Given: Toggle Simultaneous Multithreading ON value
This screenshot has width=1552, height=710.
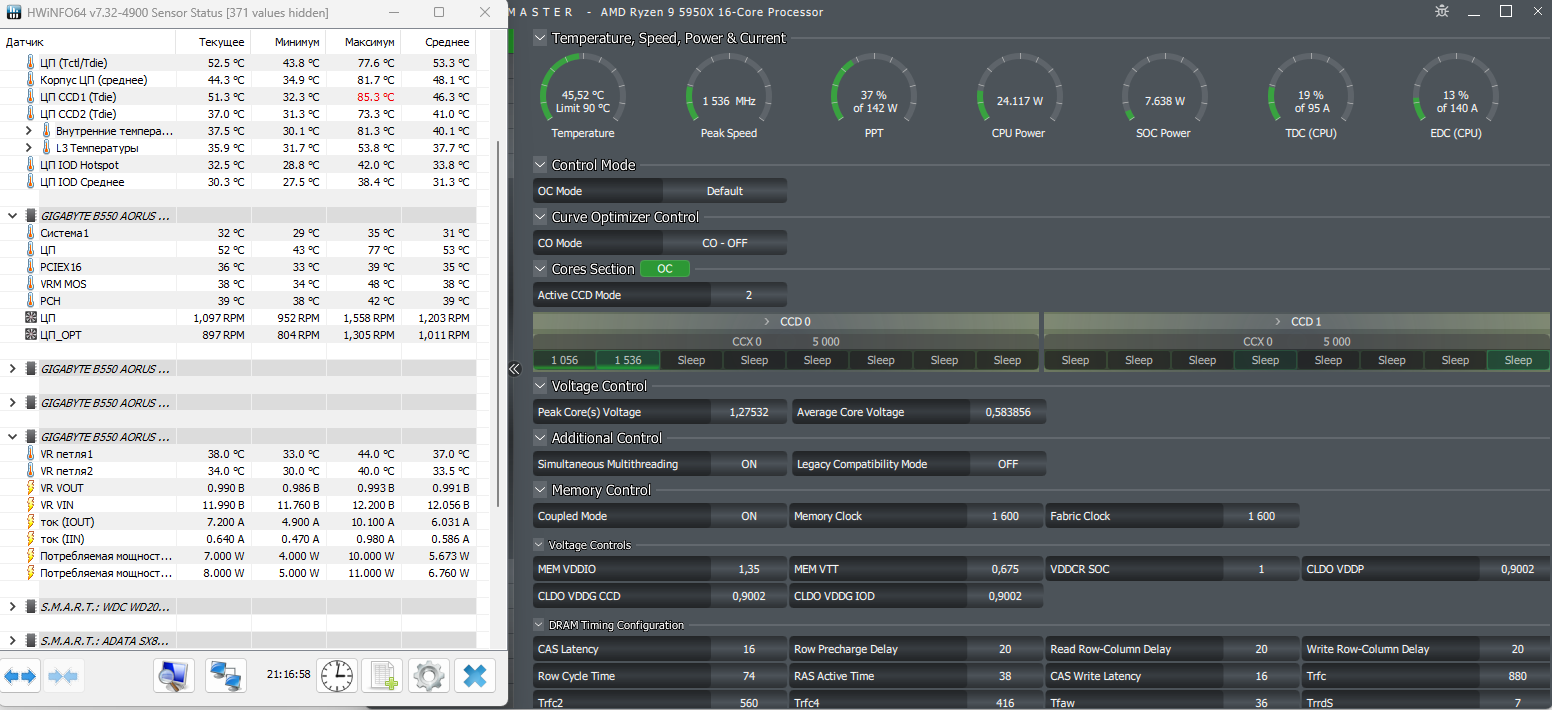Looking at the screenshot, I should [x=749, y=464].
